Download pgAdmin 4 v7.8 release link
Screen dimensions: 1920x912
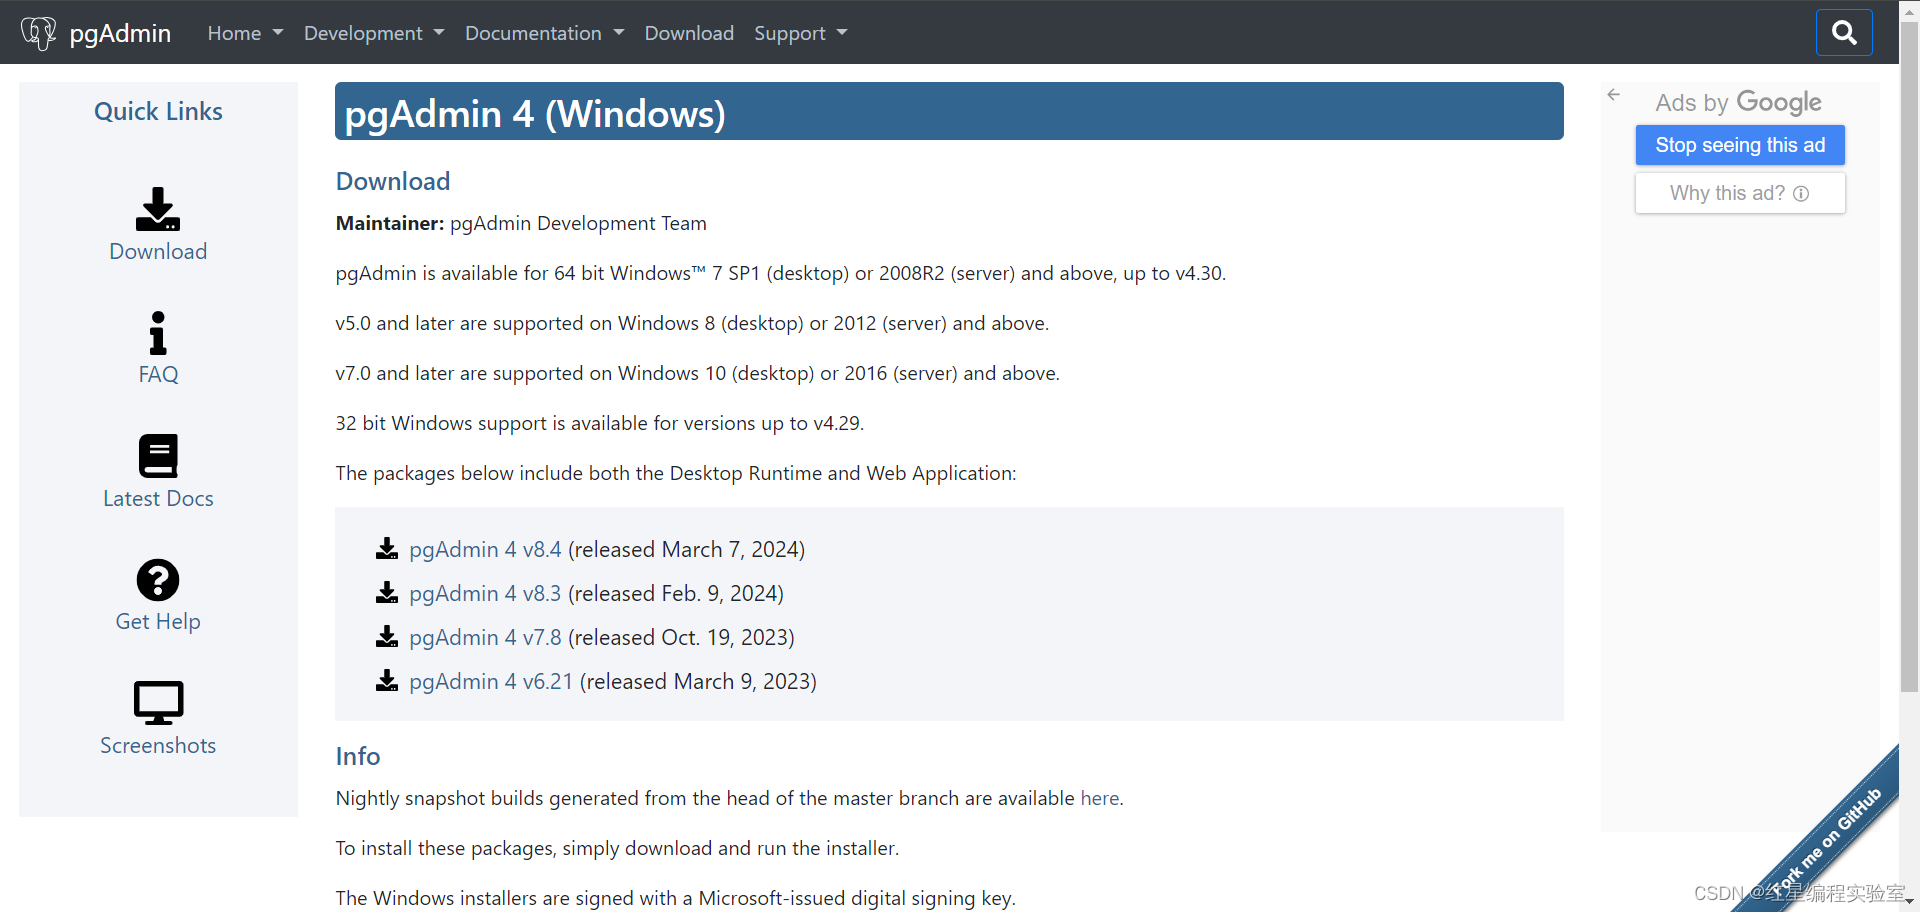tap(485, 637)
